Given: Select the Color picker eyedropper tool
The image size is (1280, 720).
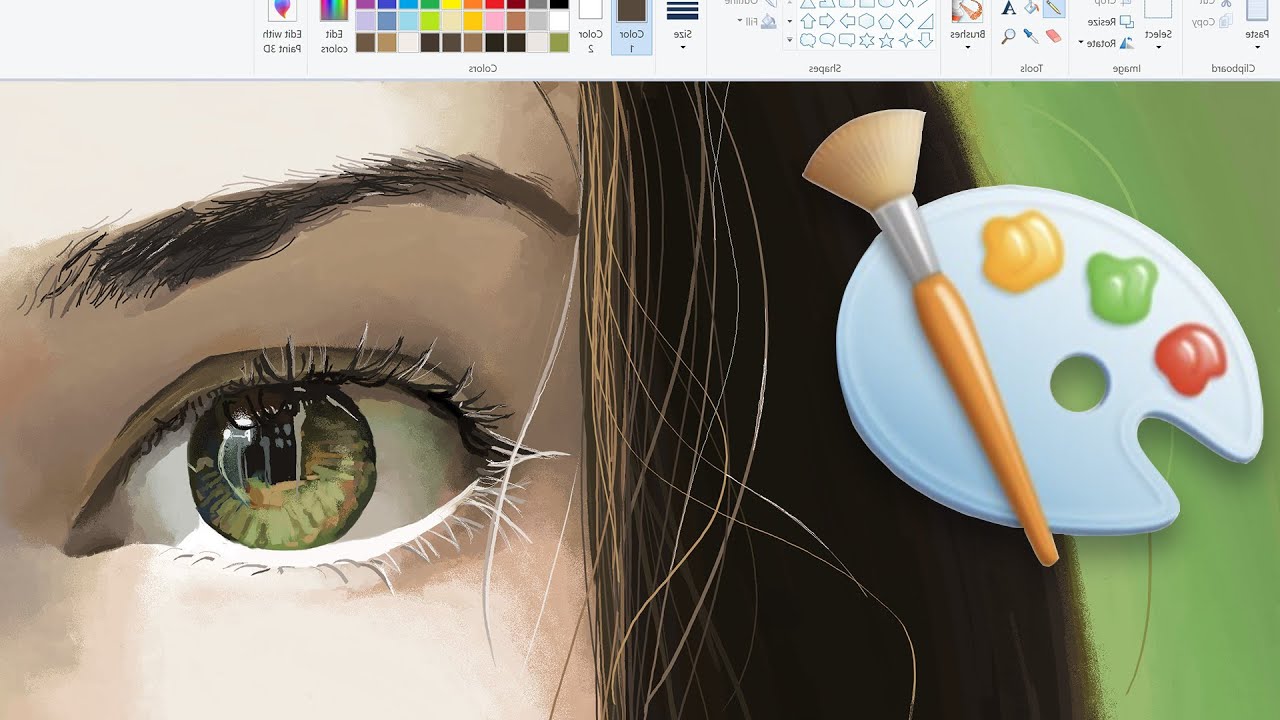Looking at the screenshot, I should pyautogui.click(x=1031, y=36).
